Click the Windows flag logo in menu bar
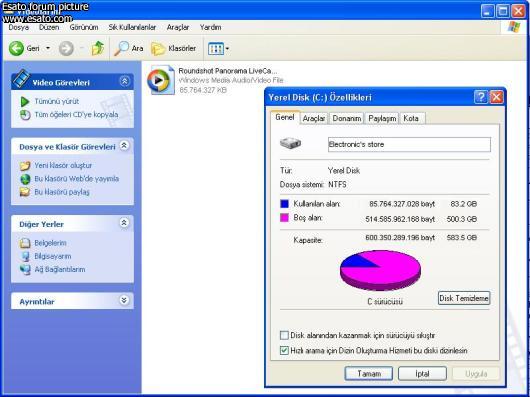 [514, 27]
